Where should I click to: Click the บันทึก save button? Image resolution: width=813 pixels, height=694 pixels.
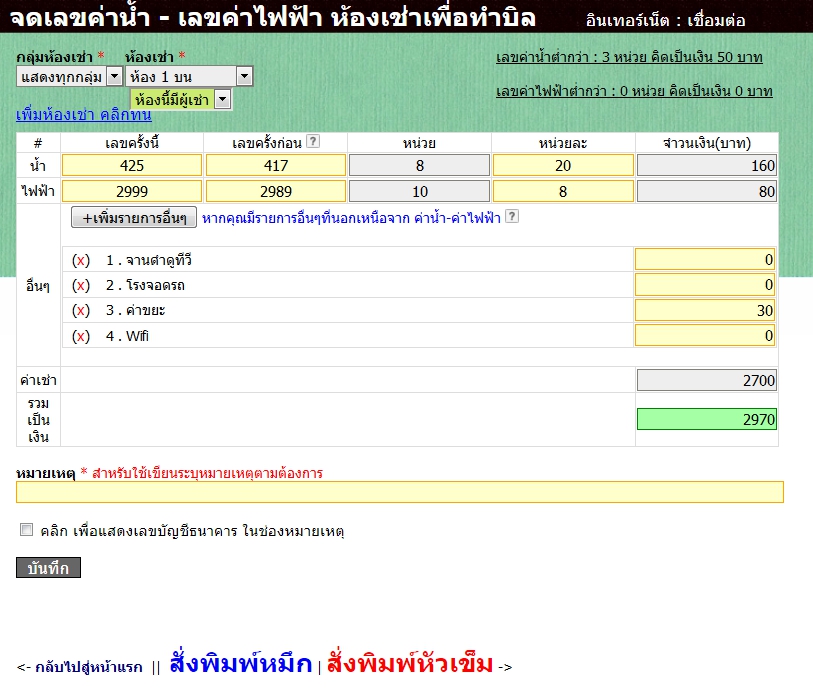pos(48,568)
